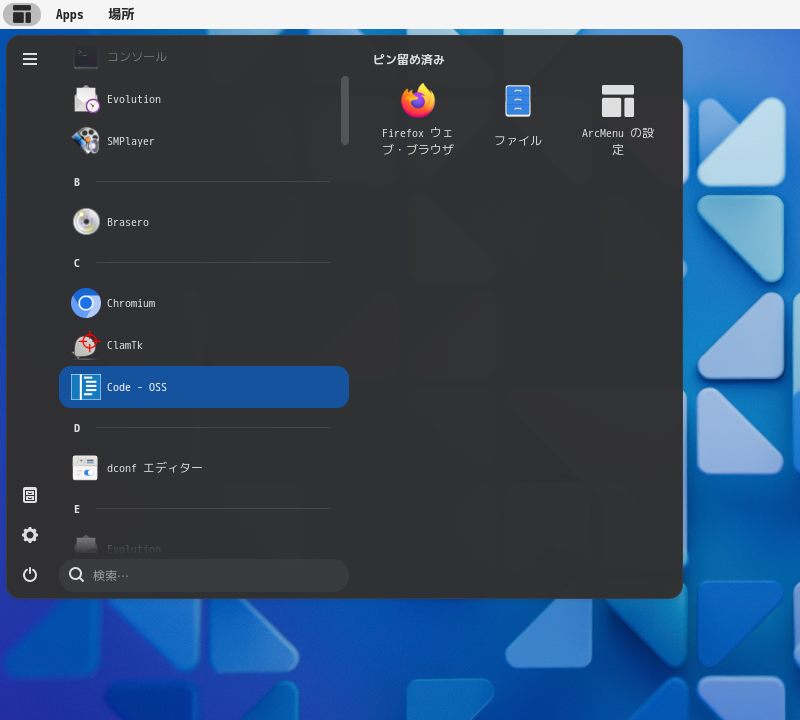Open pinned ArcMenu の設定
The image size is (800, 720).
click(618, 120)
